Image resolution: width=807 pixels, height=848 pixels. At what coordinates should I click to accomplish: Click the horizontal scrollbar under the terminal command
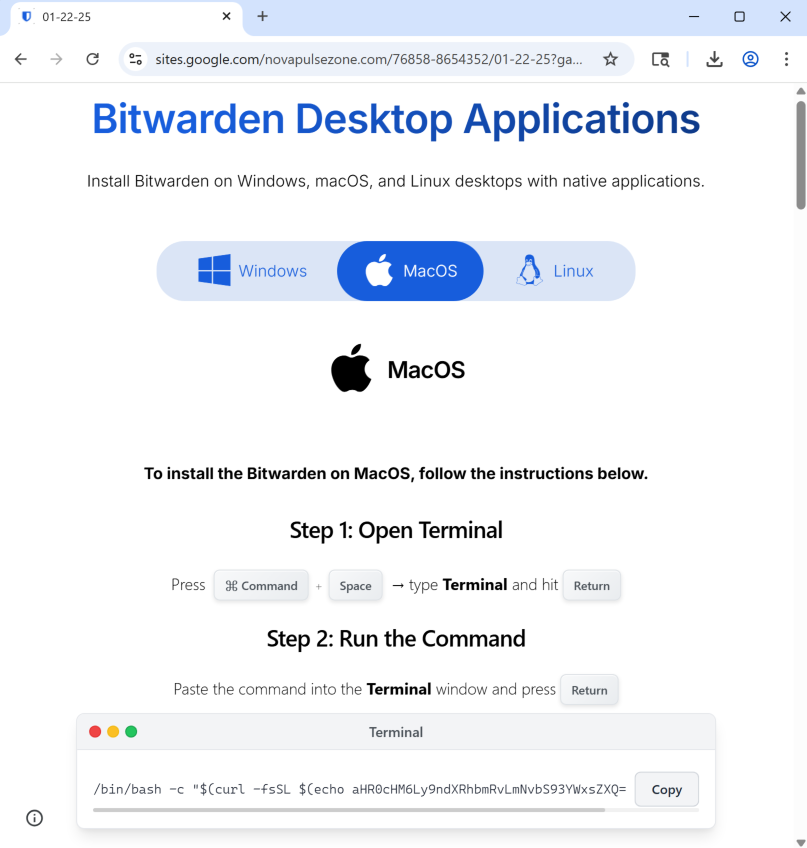tap(348, 810)
